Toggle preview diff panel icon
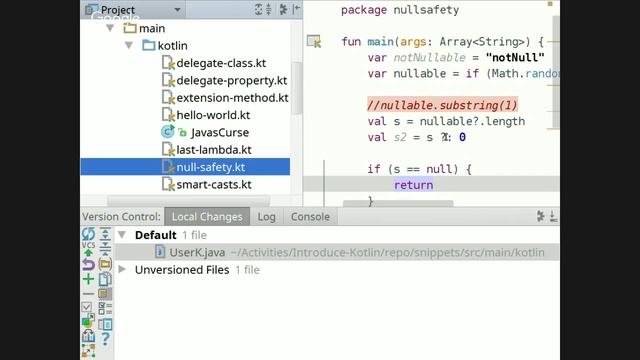The image size is (640, 360). point(105,324)
